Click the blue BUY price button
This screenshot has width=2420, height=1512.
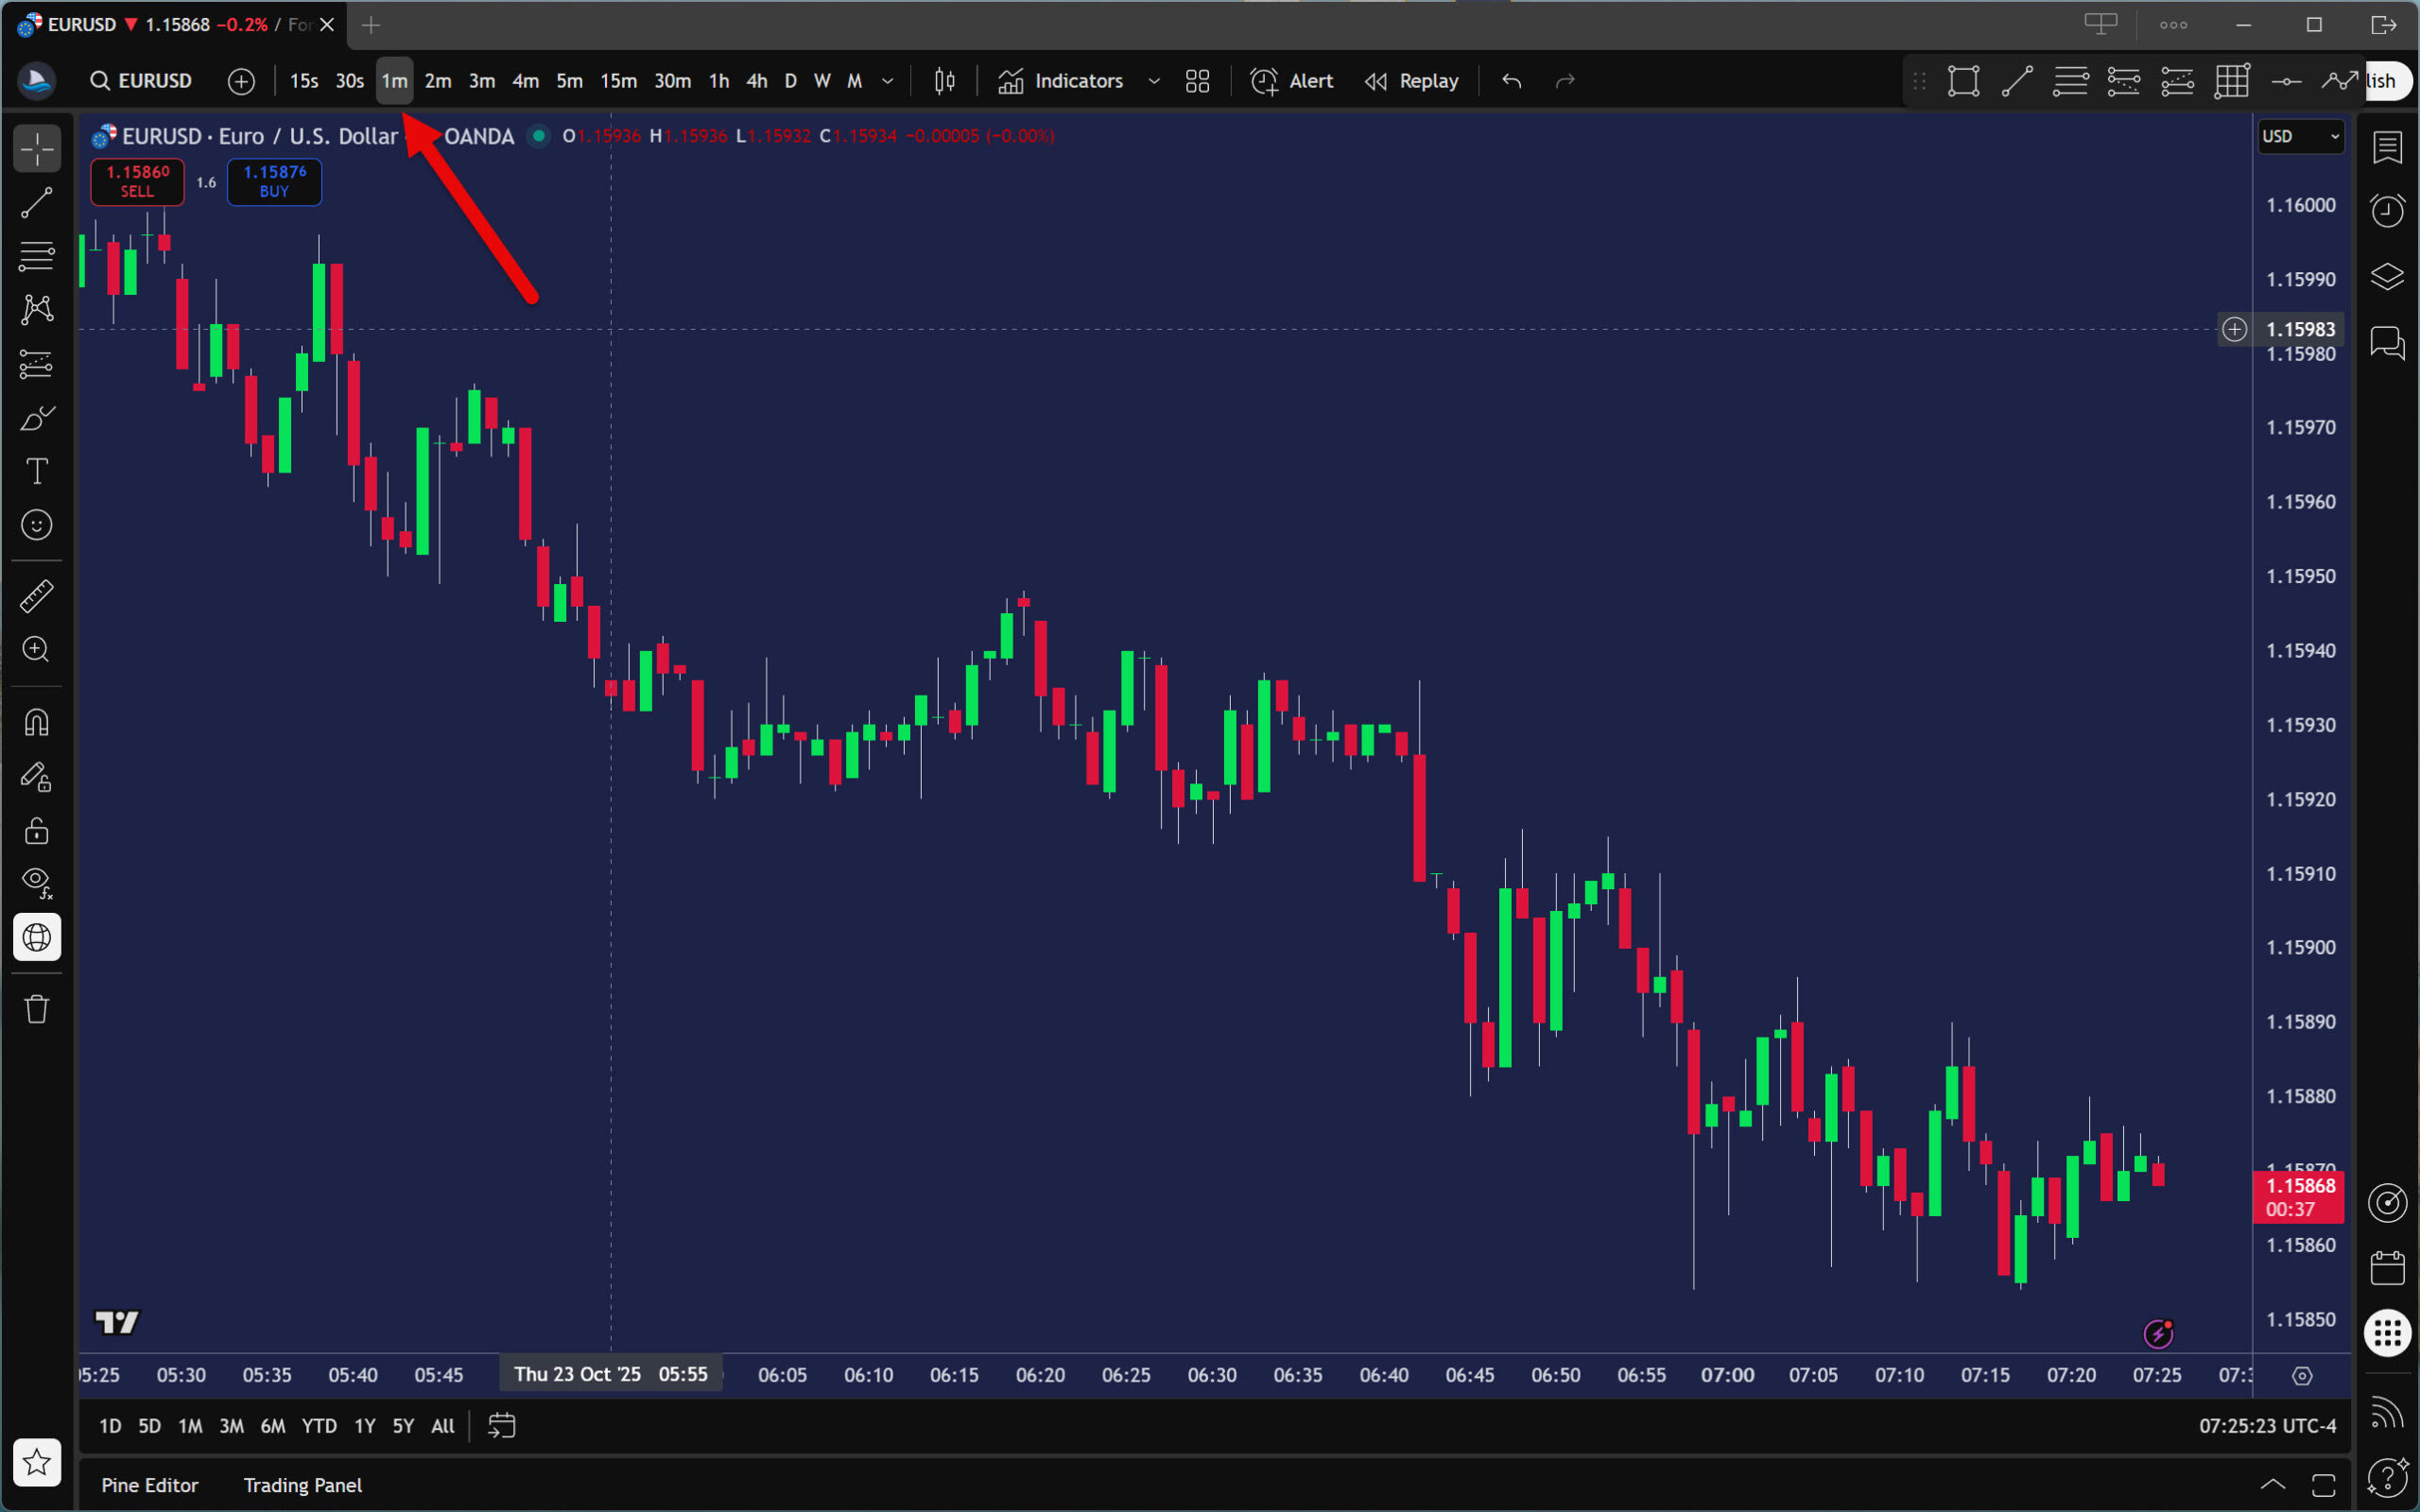[274, 181]
